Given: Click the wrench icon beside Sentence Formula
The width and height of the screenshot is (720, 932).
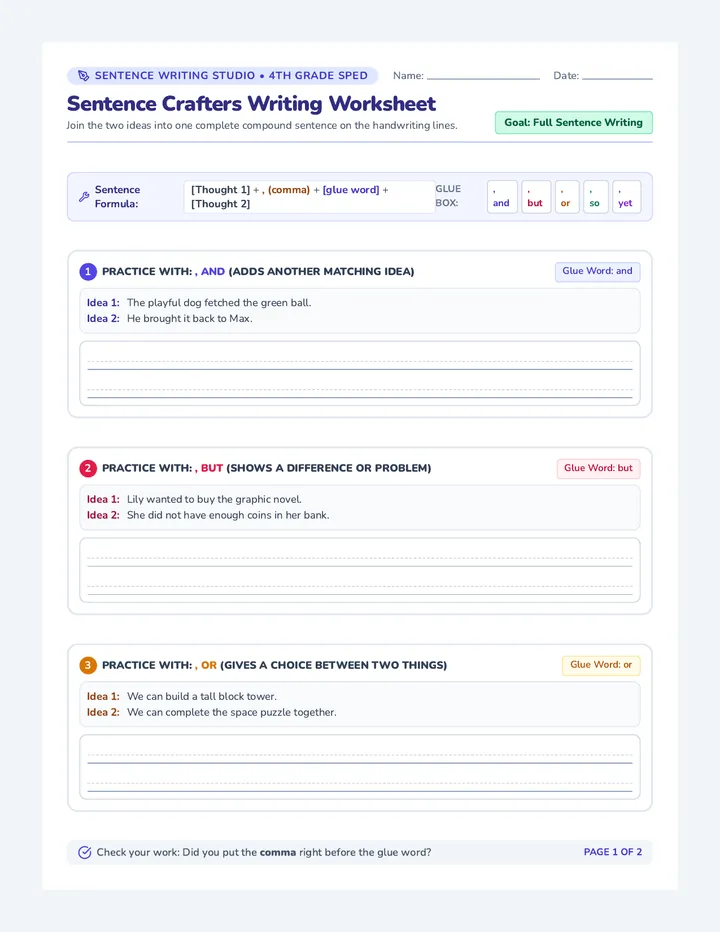Looking at the screenshot, I should click(x=84, y=197).
